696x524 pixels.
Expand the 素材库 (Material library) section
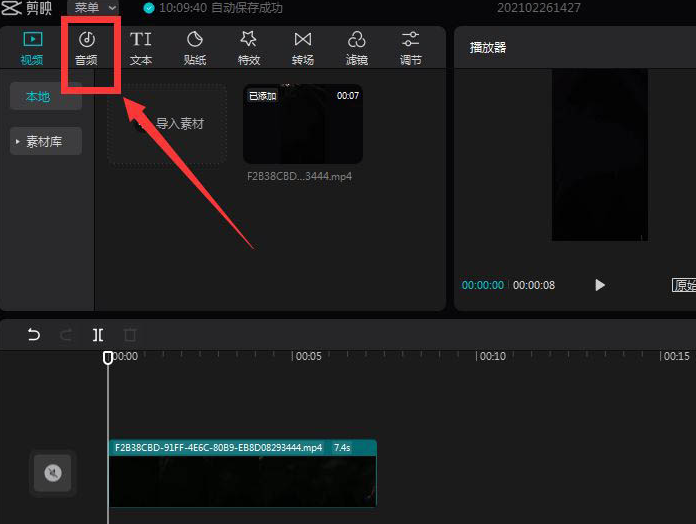[46, 142]
